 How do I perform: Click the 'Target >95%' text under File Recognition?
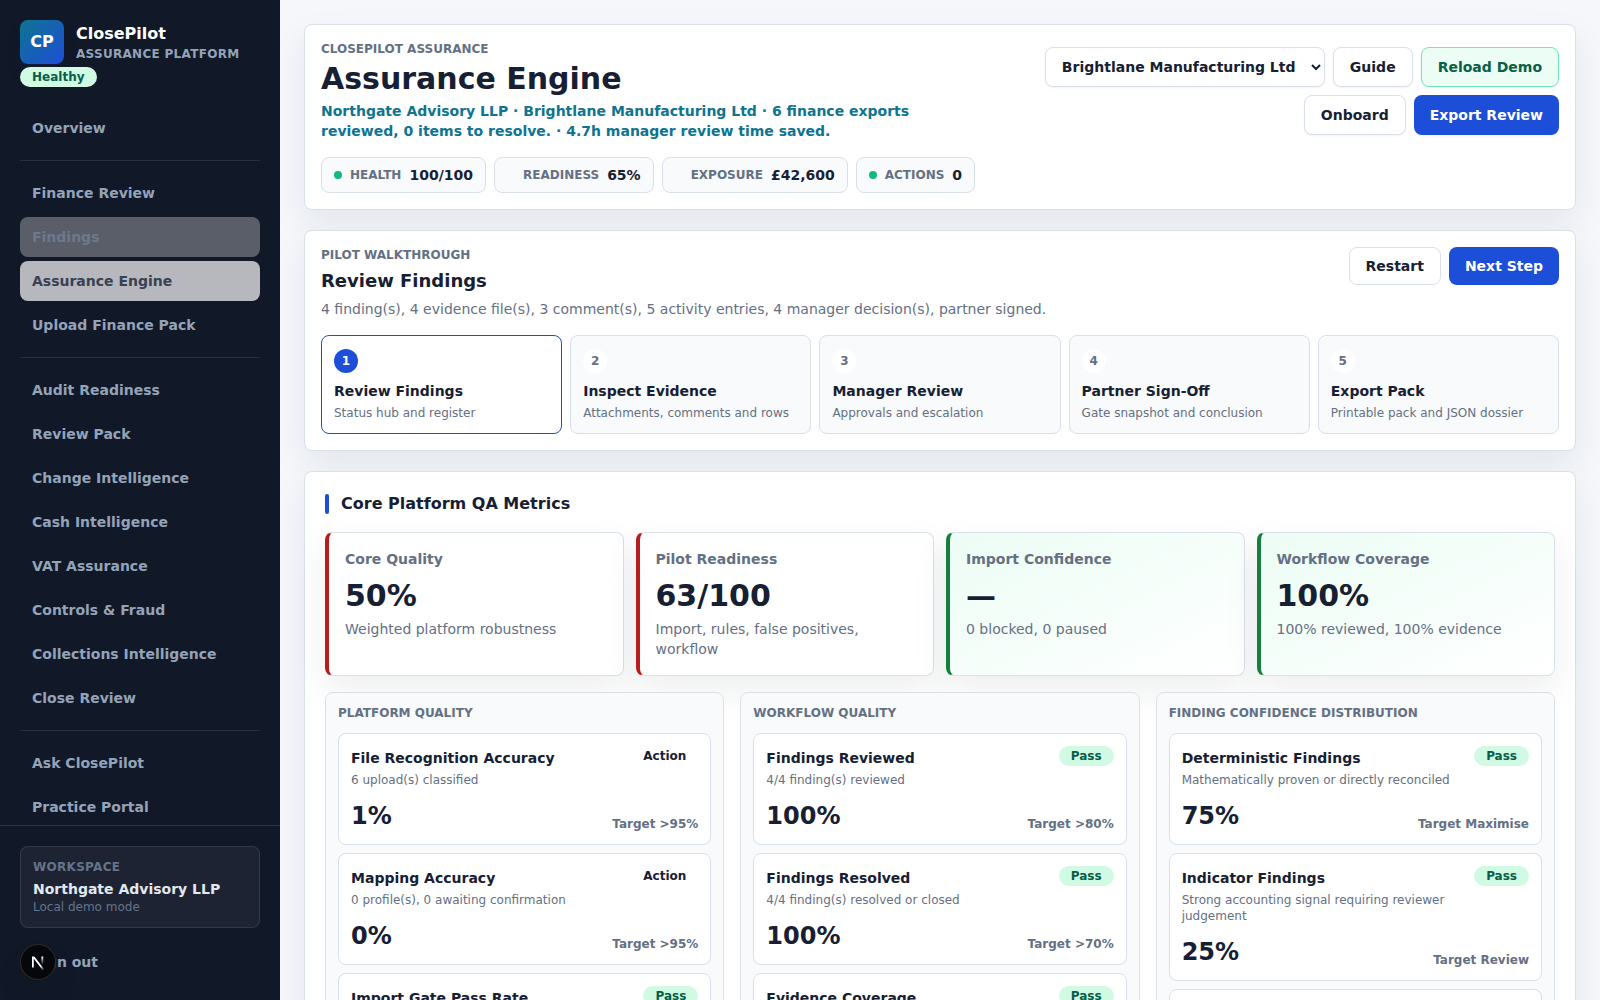pos(655,824)
